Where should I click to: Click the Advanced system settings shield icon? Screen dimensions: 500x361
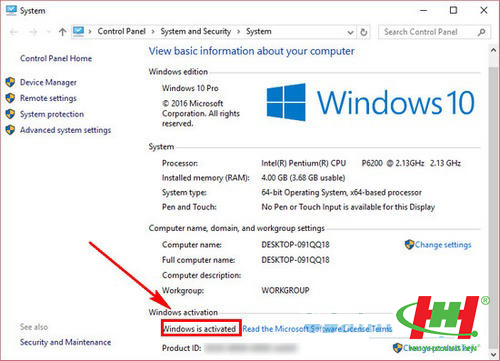tap(10, 130)
